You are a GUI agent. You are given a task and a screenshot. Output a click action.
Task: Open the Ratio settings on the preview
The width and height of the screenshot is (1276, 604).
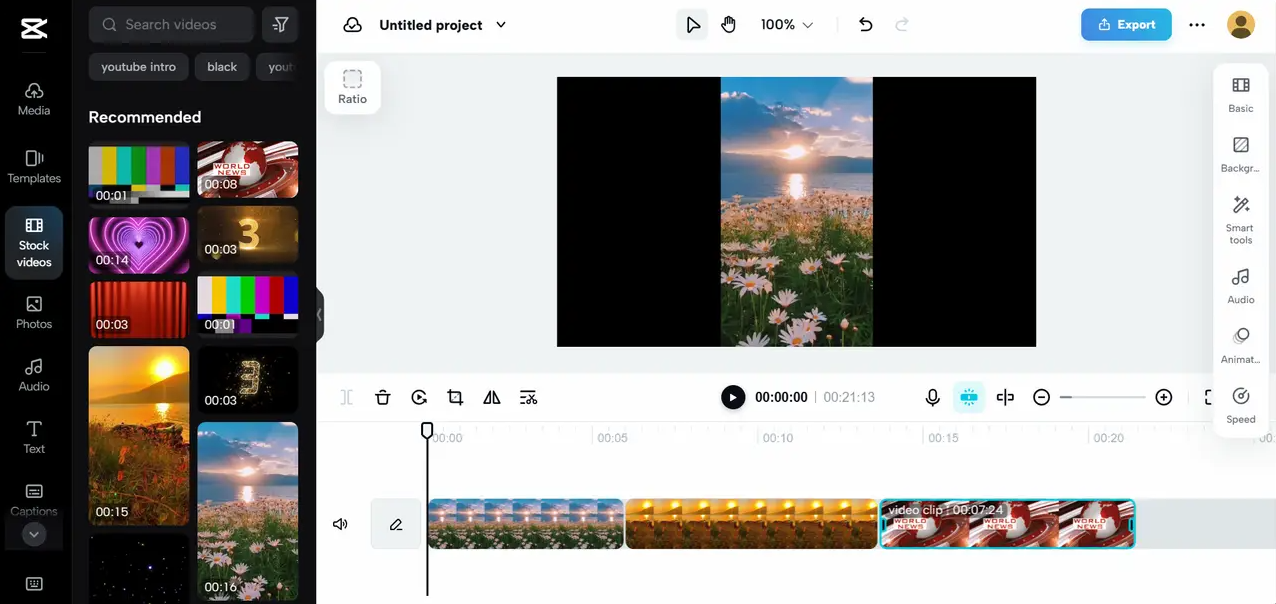tap(352, 86)
